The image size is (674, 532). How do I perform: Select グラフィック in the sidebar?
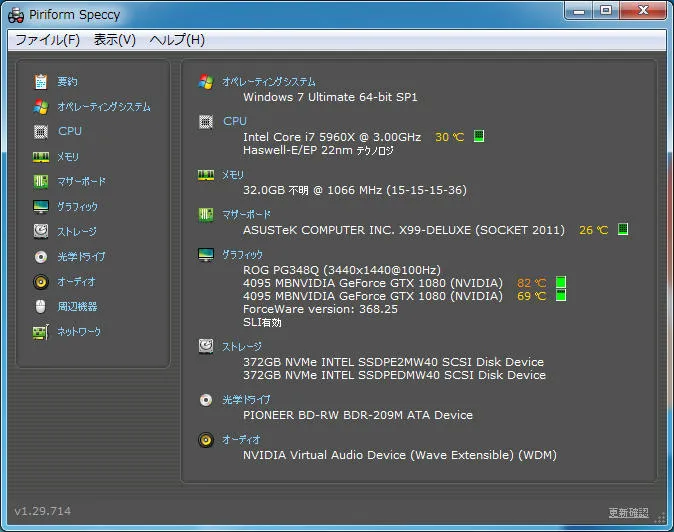tap(78, 207)
